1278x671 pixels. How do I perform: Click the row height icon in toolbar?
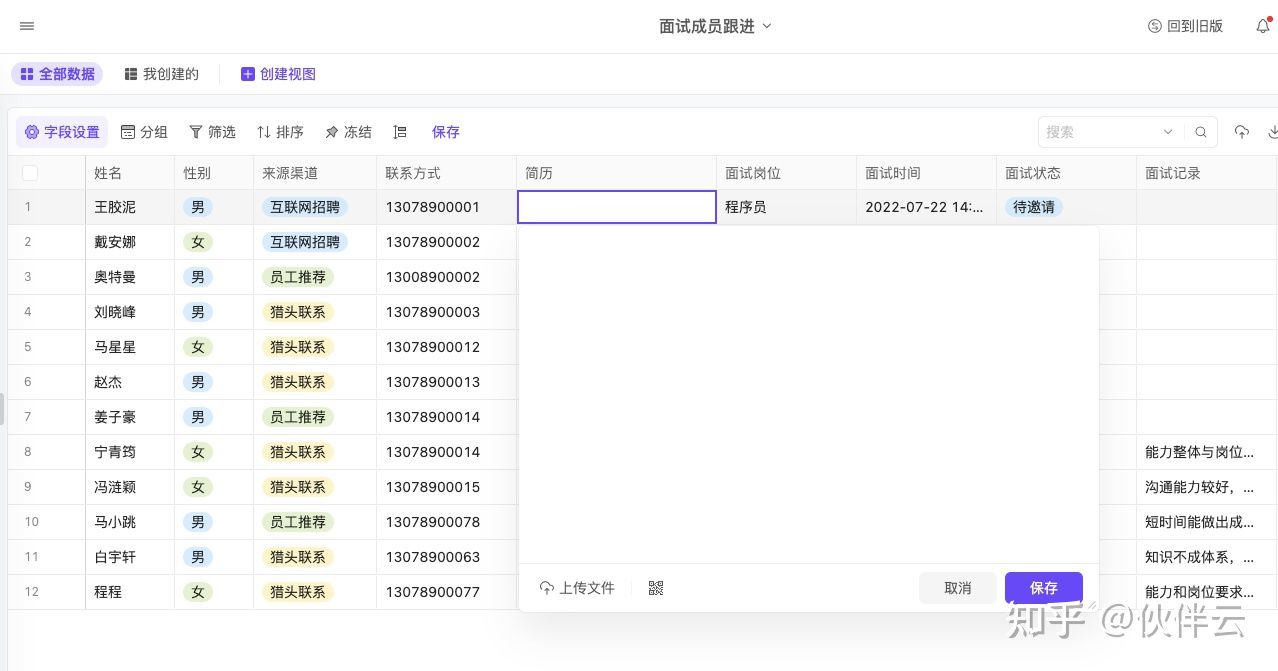[400, 132]
